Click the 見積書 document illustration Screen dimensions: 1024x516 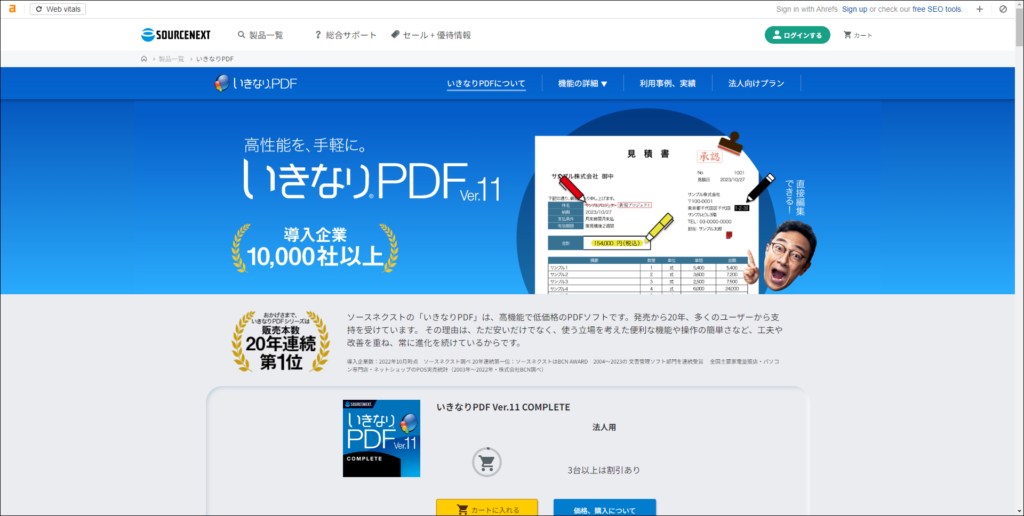[647, 216]
